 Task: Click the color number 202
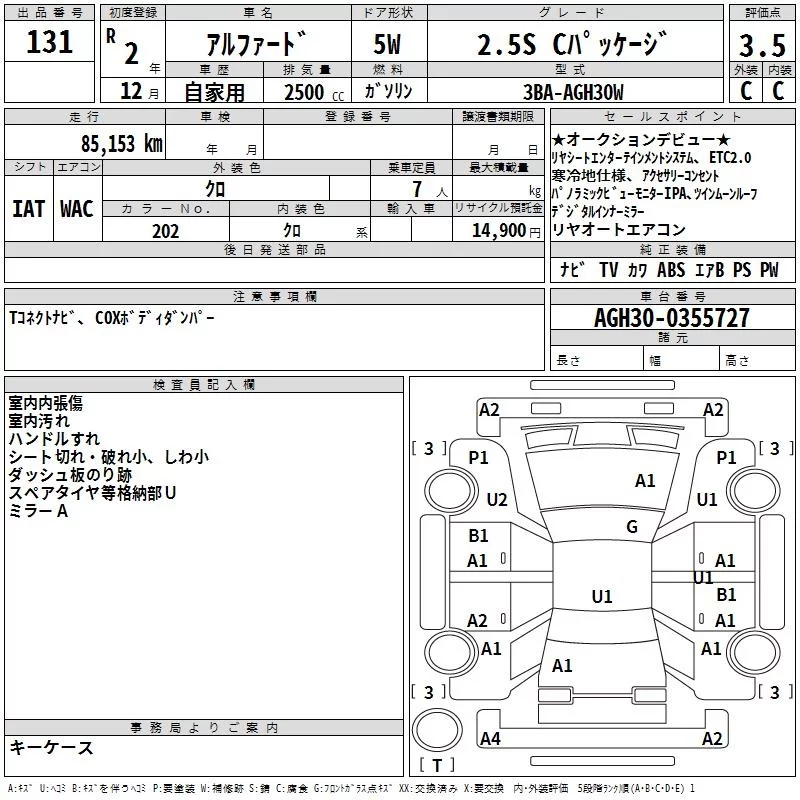[165, 231]
